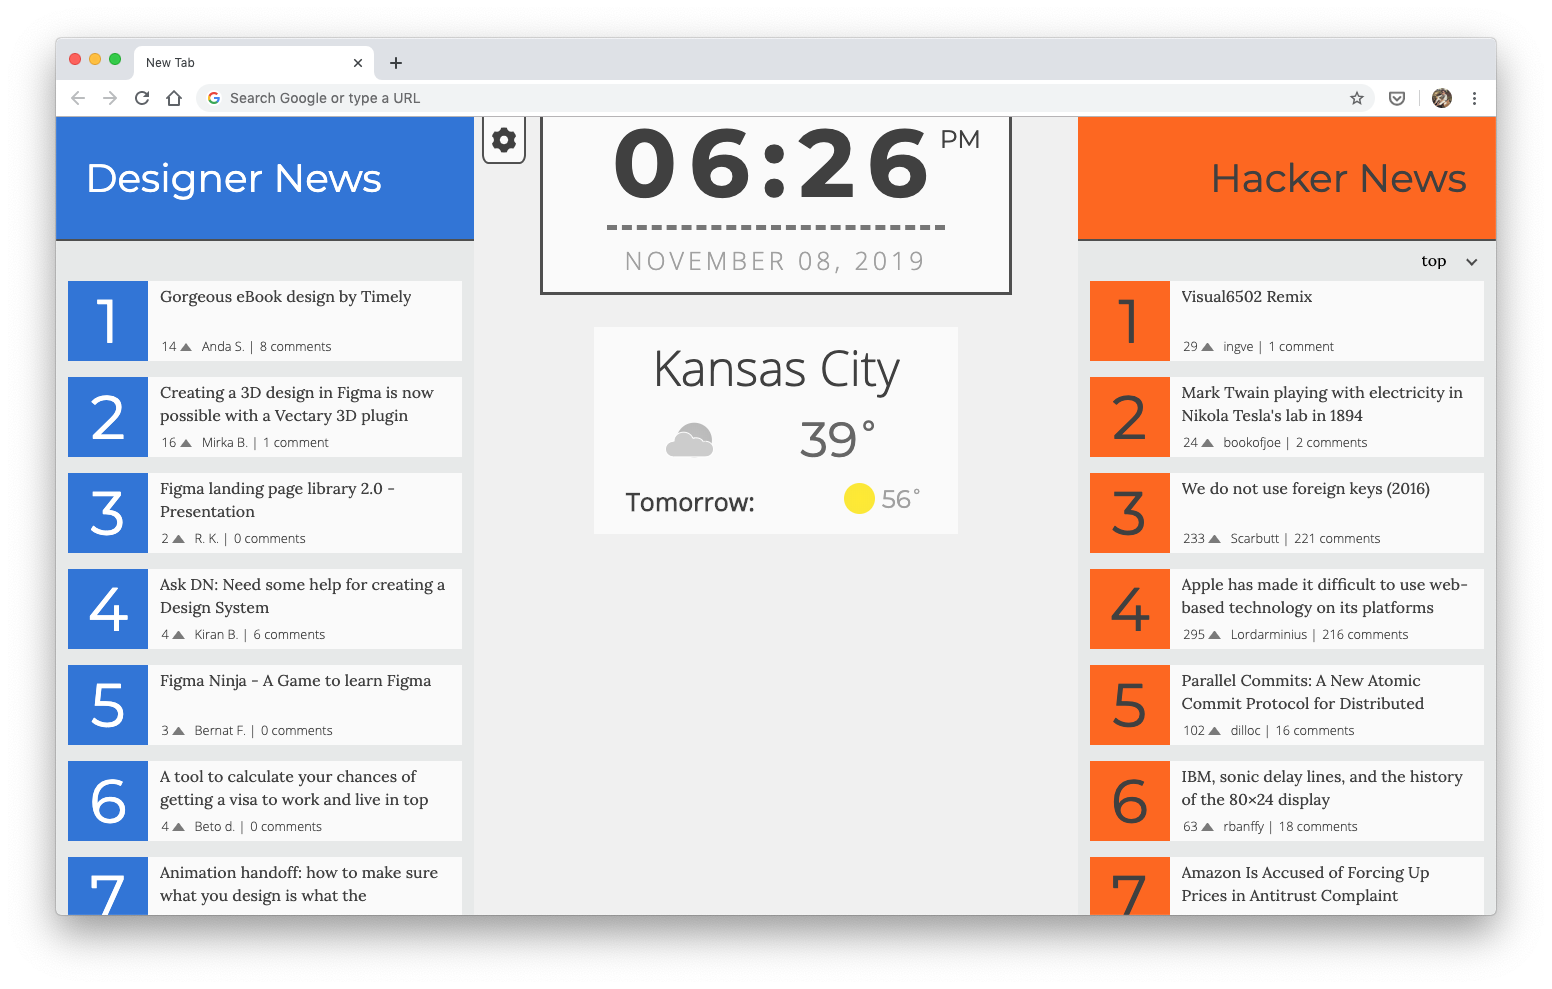Upvote arrow on foreign keys story
1552x989 pixels.
click(1214, 539)
